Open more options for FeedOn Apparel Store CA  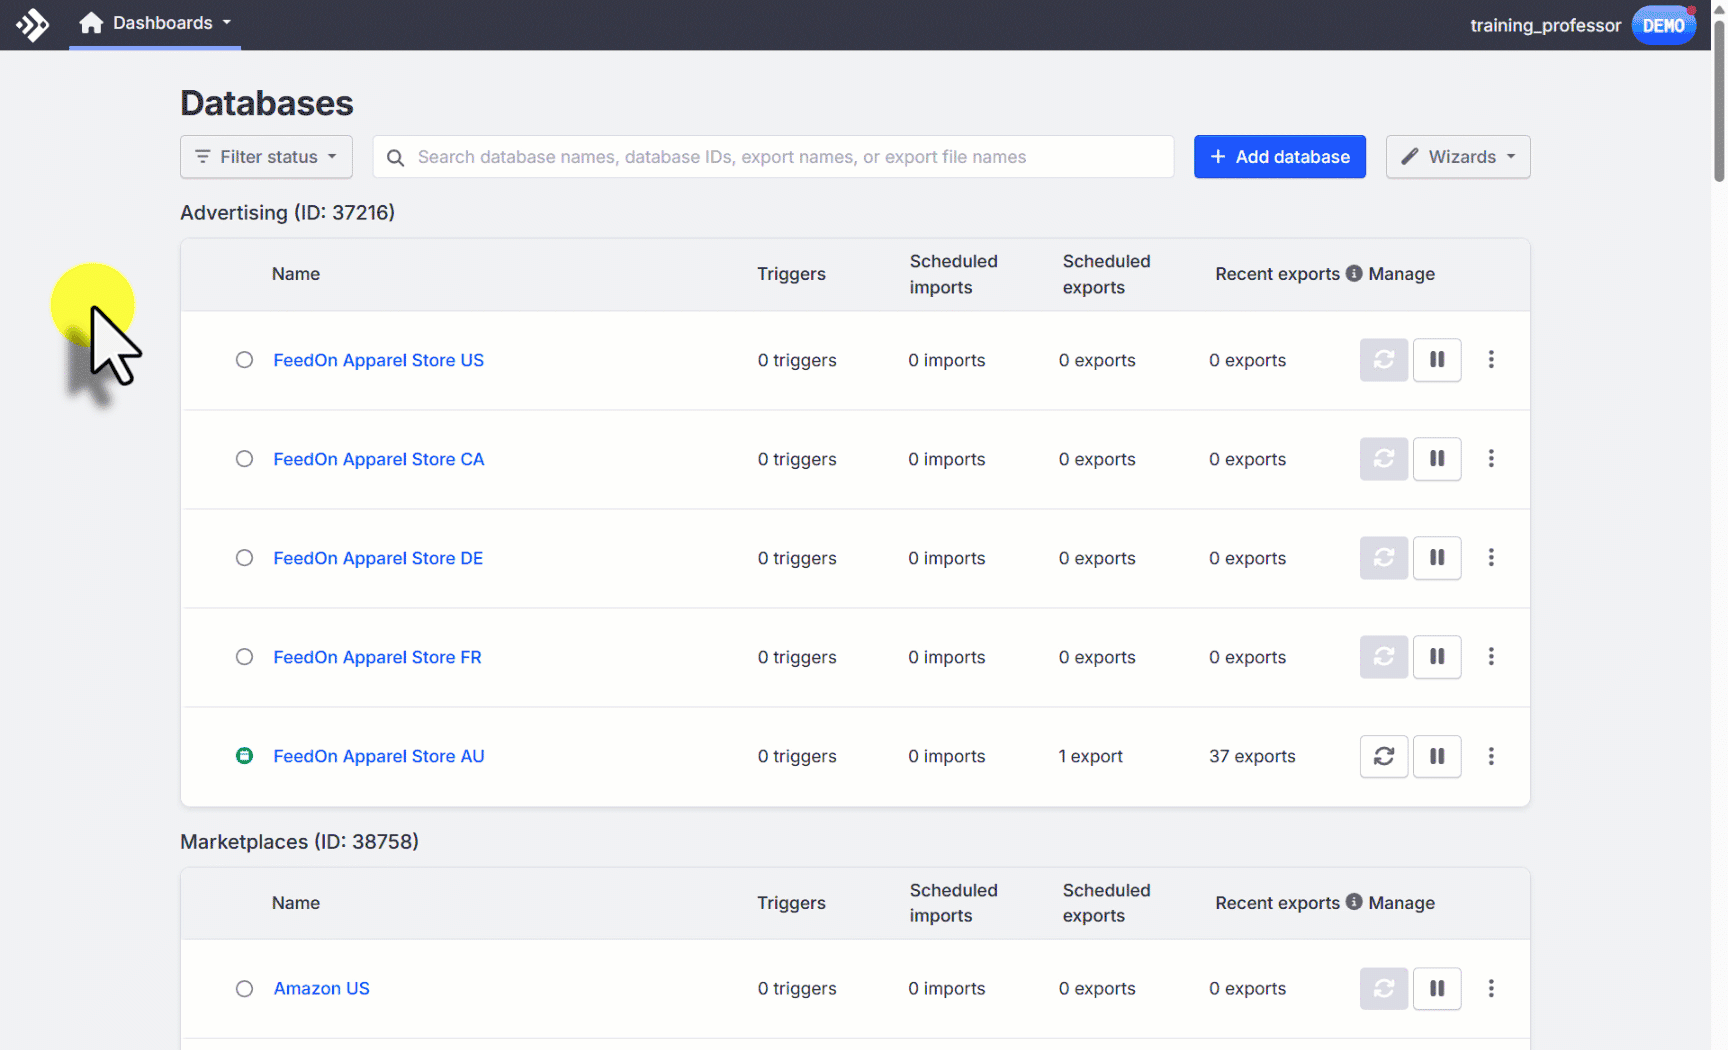[x=1491, y=459]
